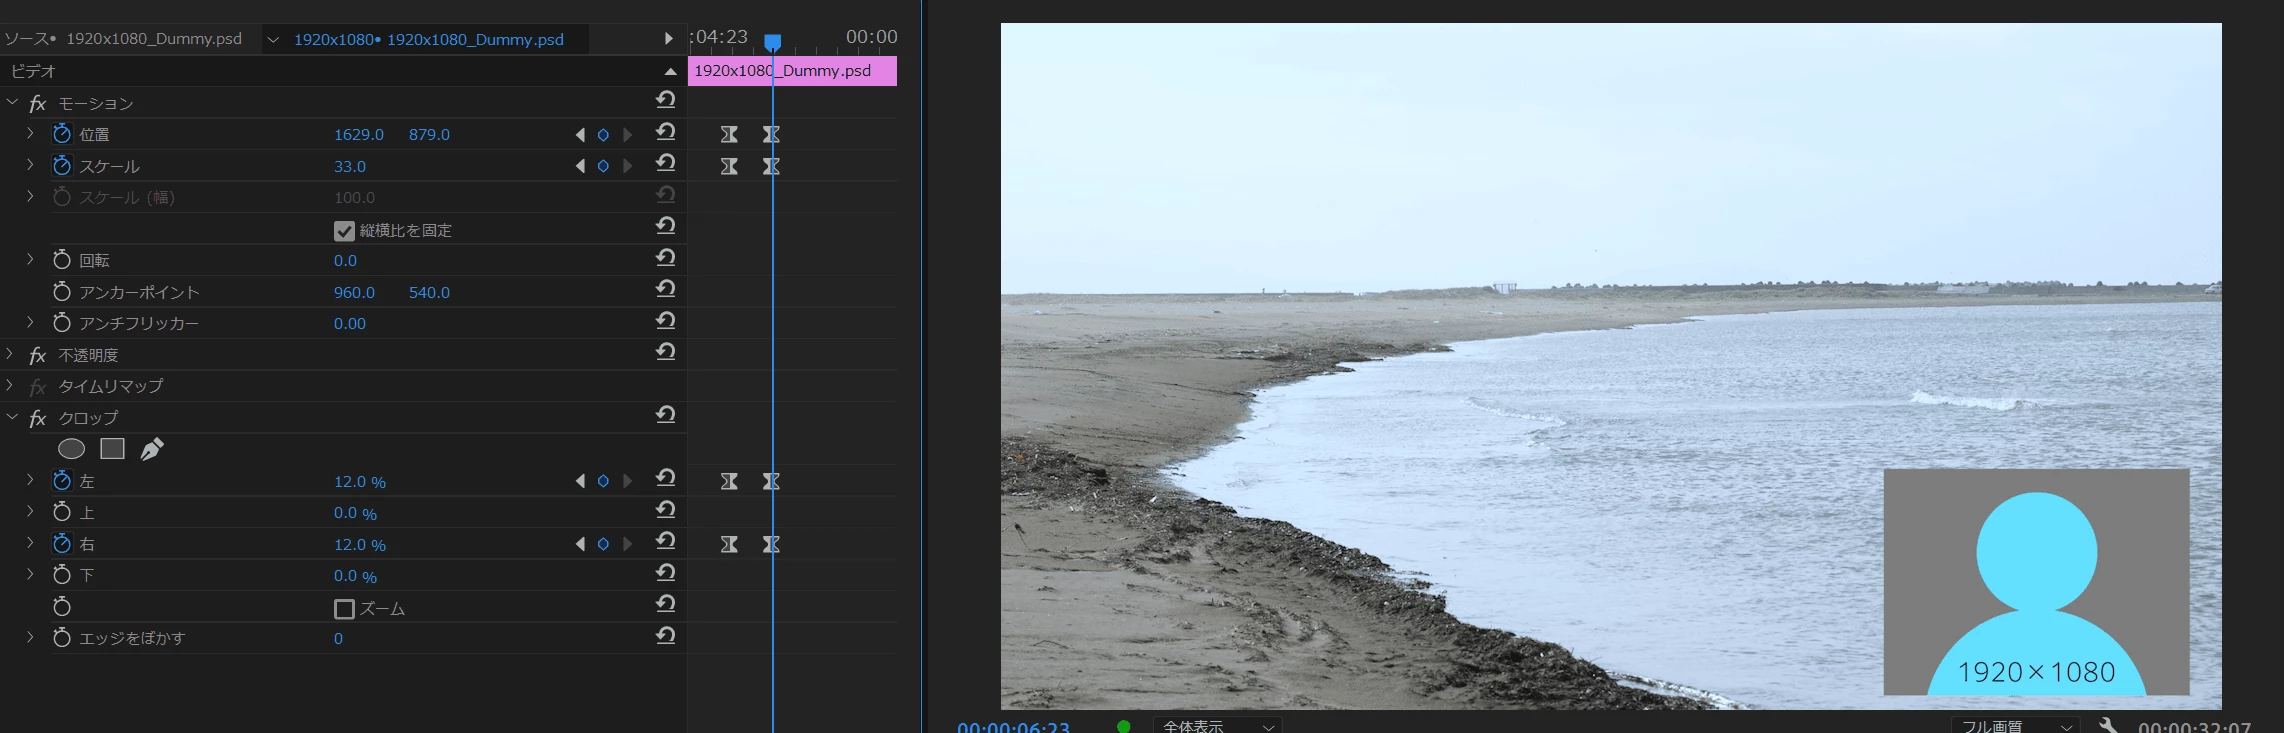Create a 4-point polygon mask for クロップ
This screenshot has height=733, width=2284.
pyautogui.click(x=112, y=449)
